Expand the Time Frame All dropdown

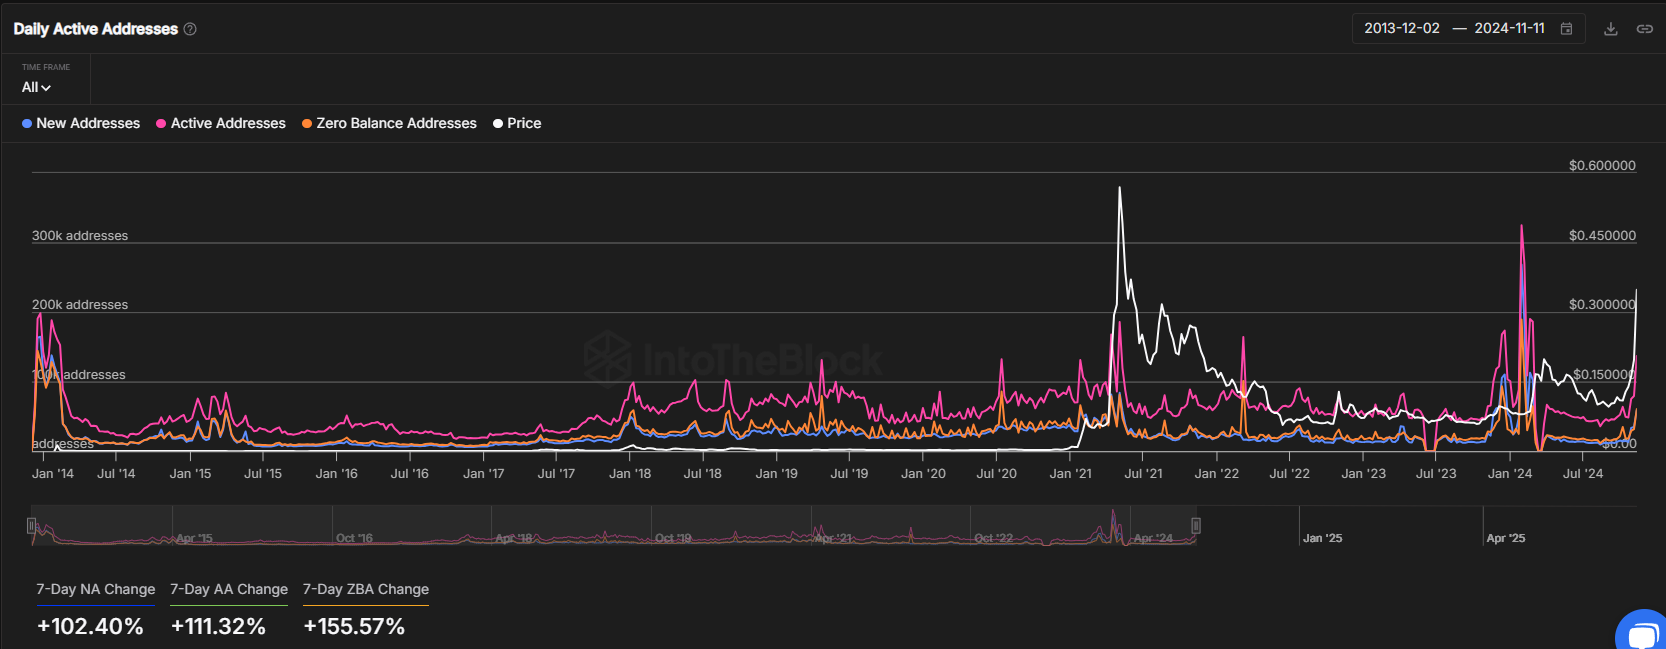coord(37,87)
